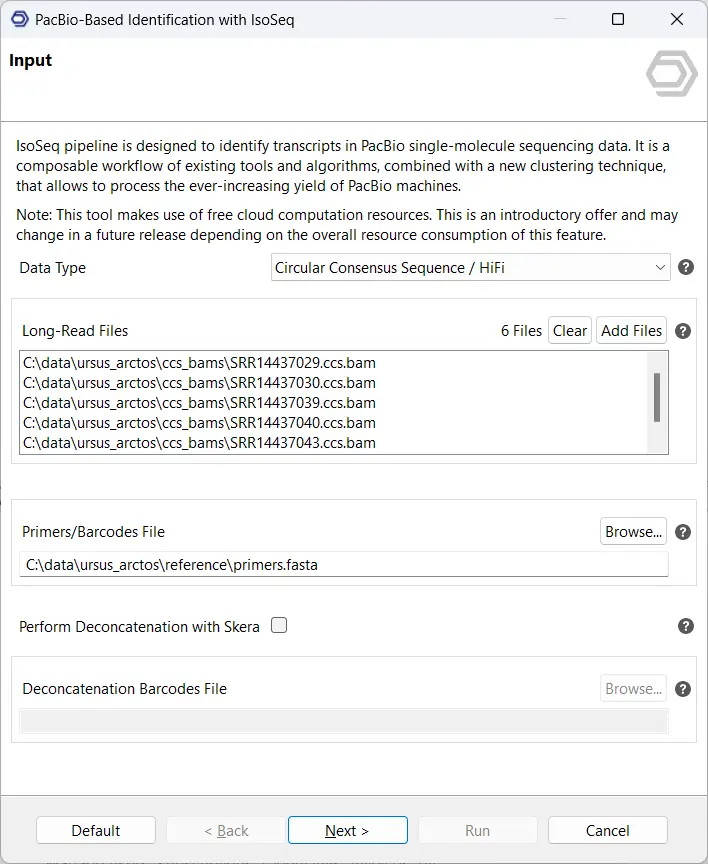This screenshot has width=708, height=864.
Task: Select SRR14437029.ccs.bam in file list
Action: (199, 363)
